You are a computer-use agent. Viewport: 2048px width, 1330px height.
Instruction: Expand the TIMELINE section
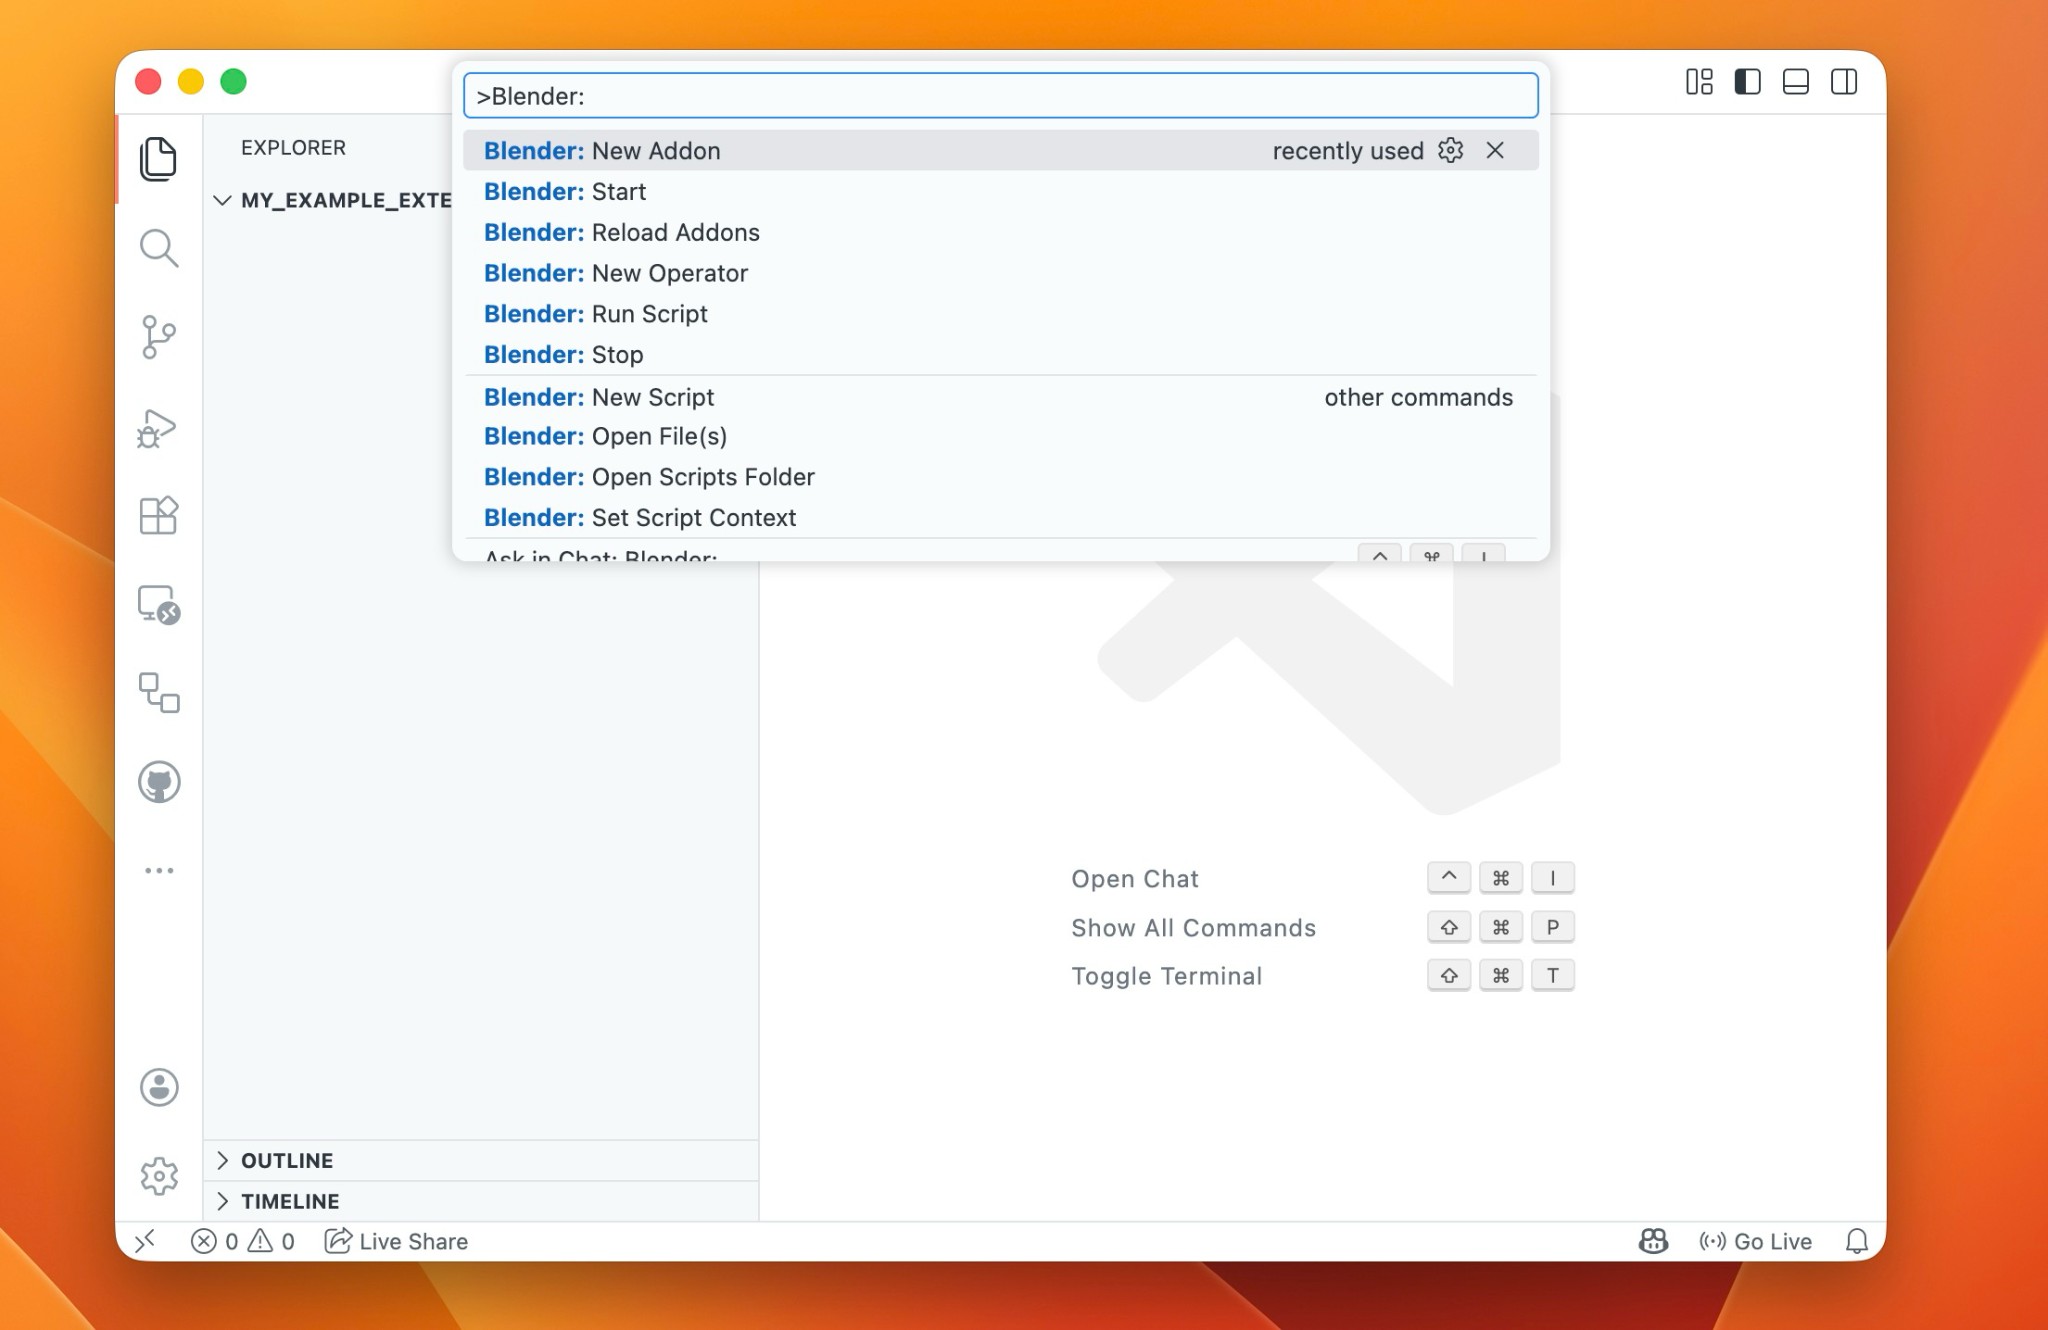coord(289,1201)
